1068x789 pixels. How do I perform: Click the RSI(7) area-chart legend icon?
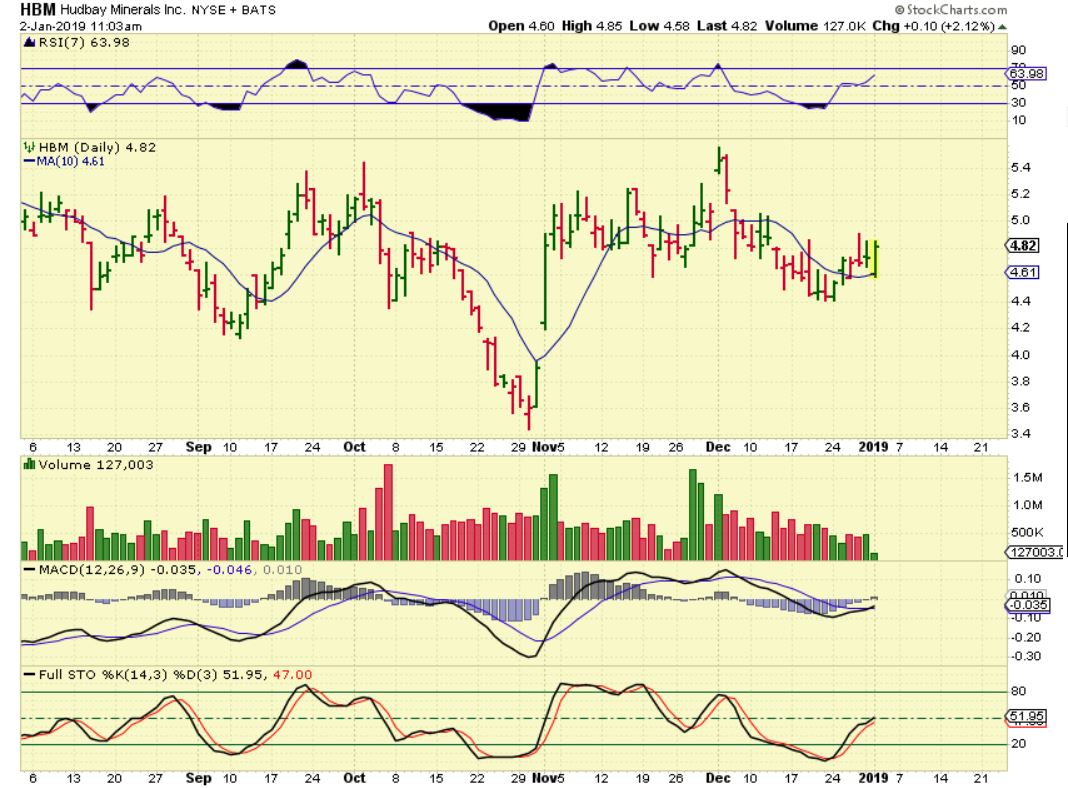pyautogui.click(x=29, y=42)
